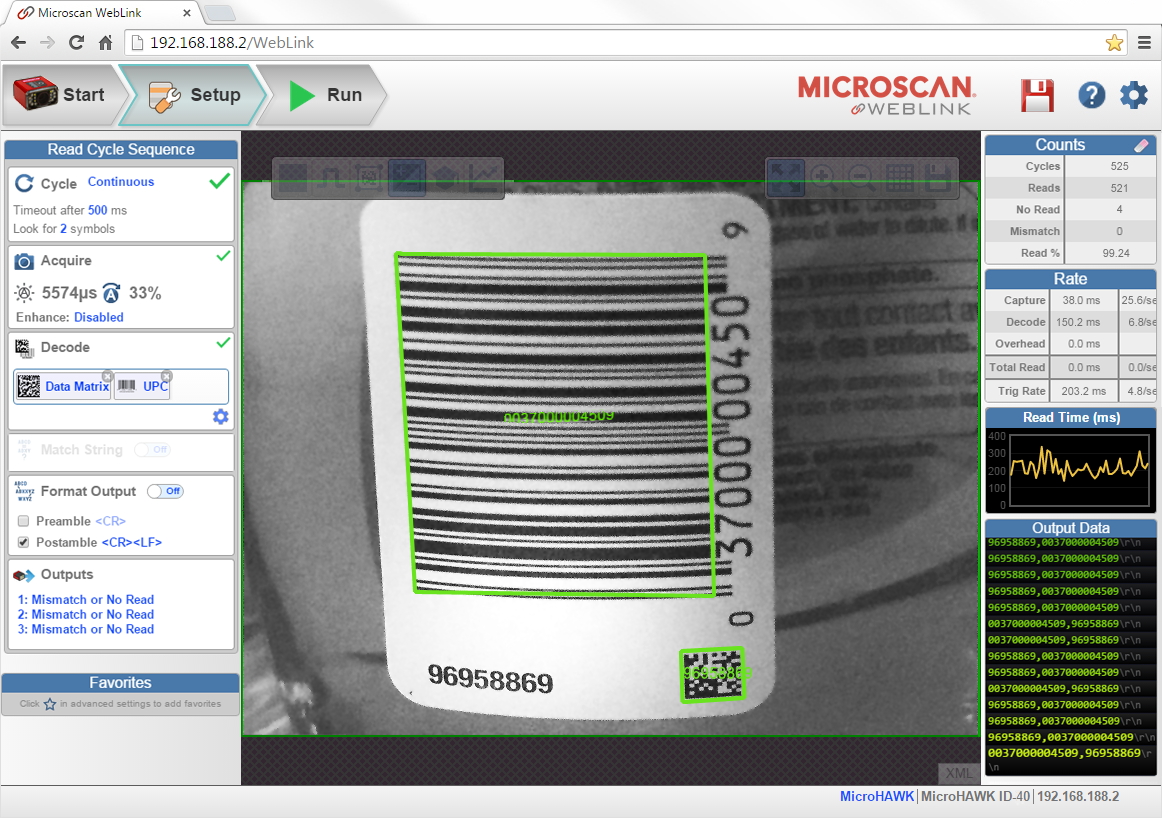This screenshot has width=1162, height=818.
Task: Click the zoom out magnifier on image
Action: coord(862,179)
